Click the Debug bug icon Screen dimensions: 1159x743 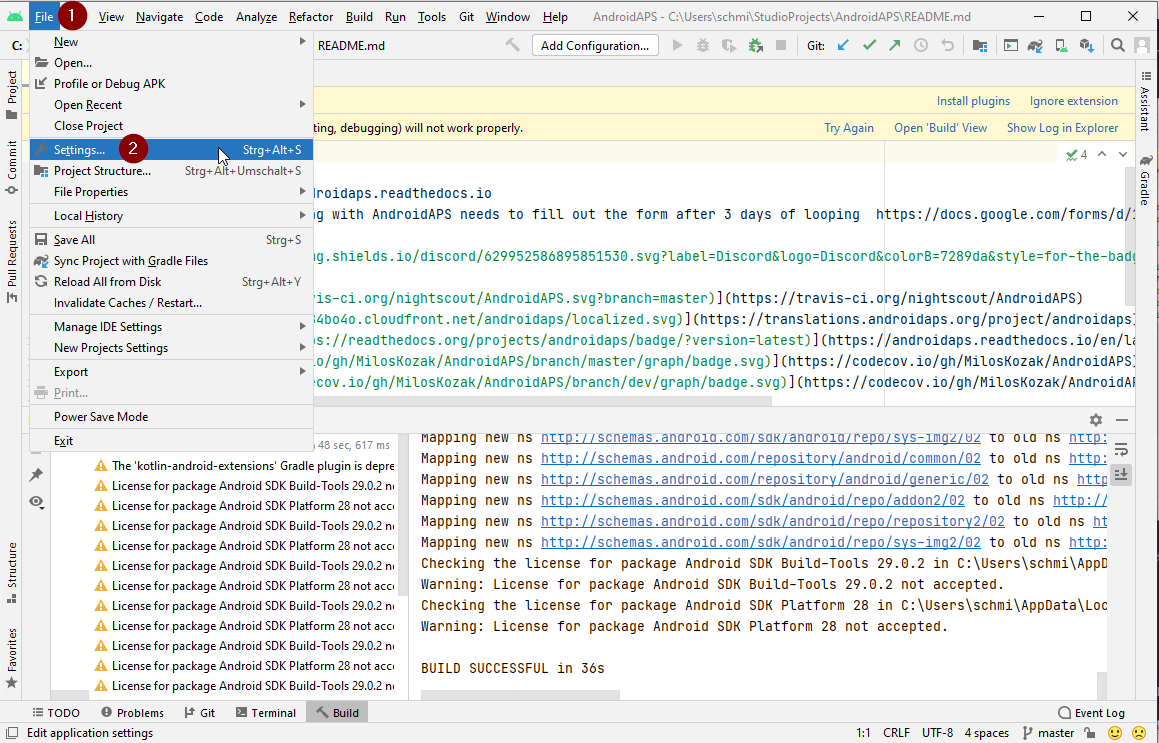pyautogui.click(x=703, y=46)
